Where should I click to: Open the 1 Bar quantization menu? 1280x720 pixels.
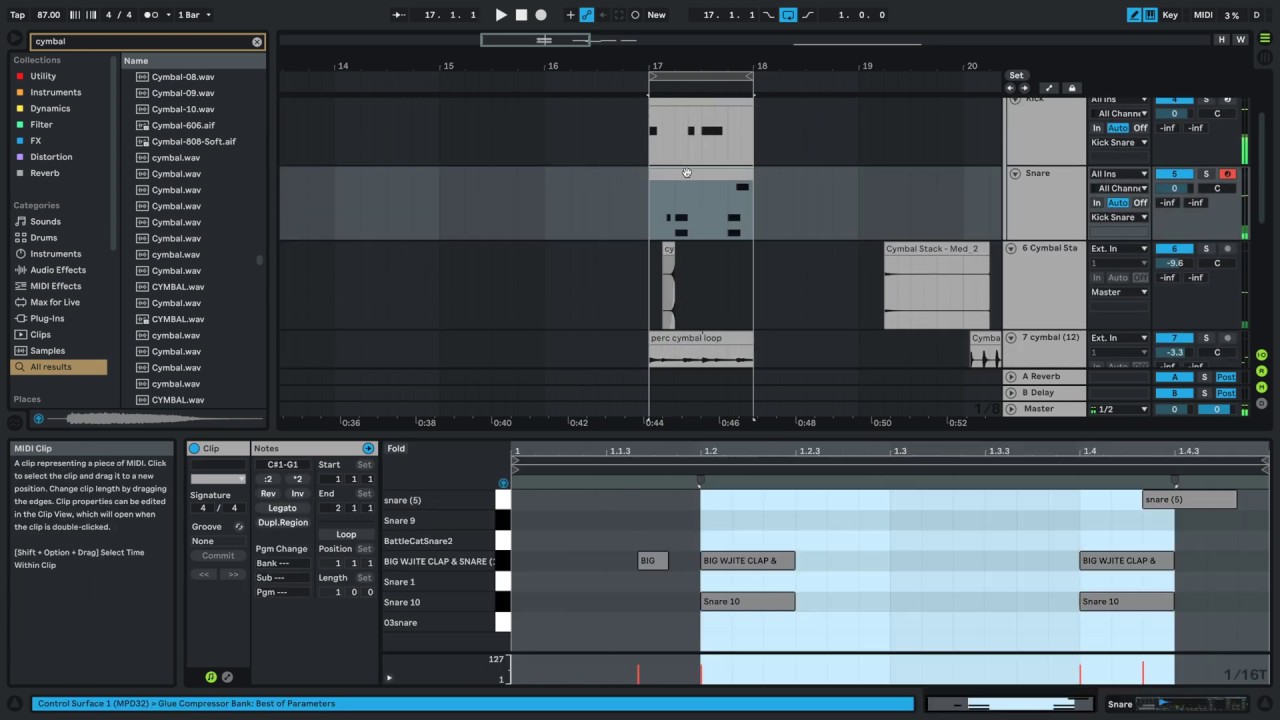pyautogui.click(x=192, y=15)
